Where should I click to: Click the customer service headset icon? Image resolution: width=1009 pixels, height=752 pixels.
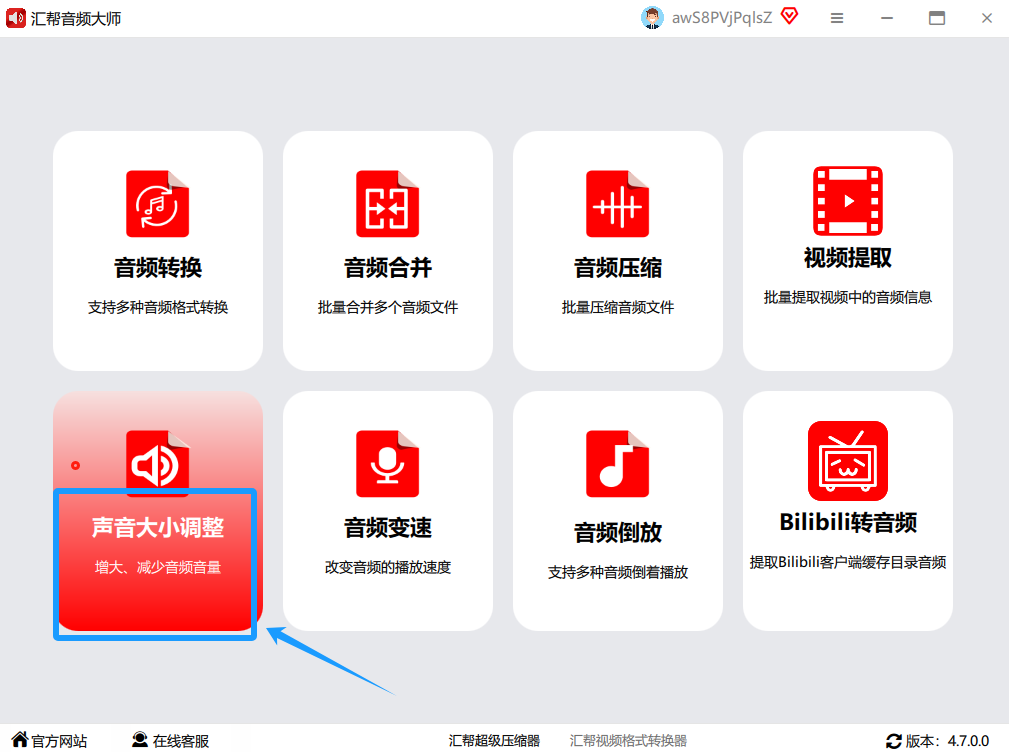(140, 740)
